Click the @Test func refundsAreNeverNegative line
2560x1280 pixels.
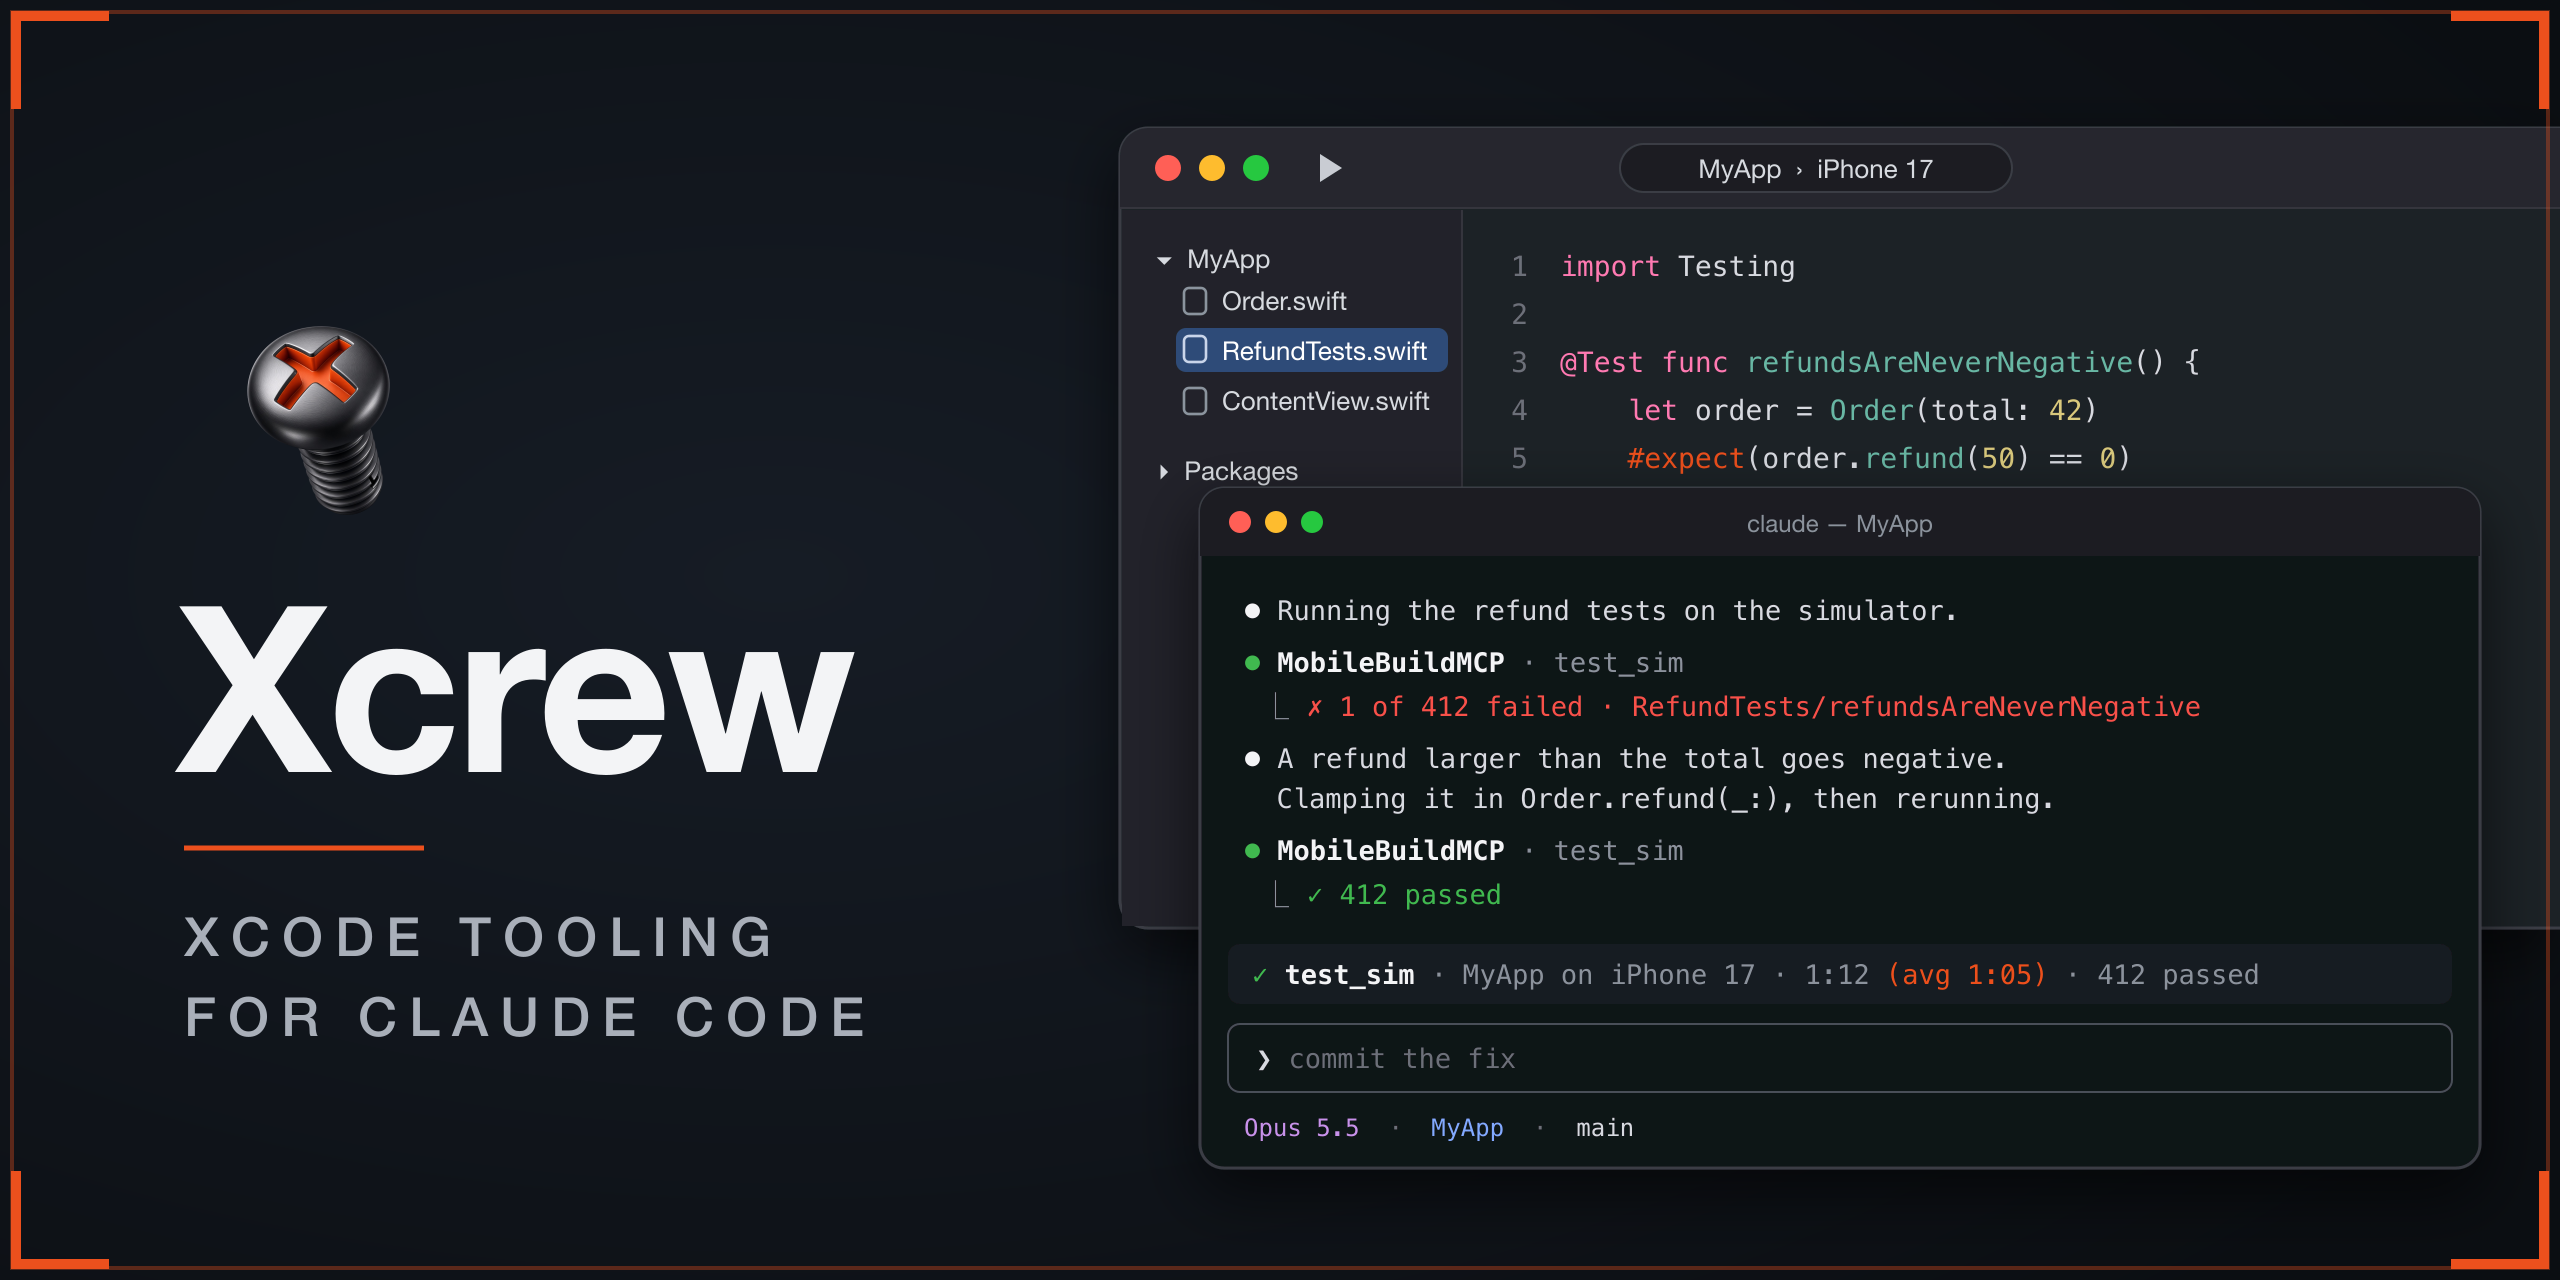point(1880,362)
